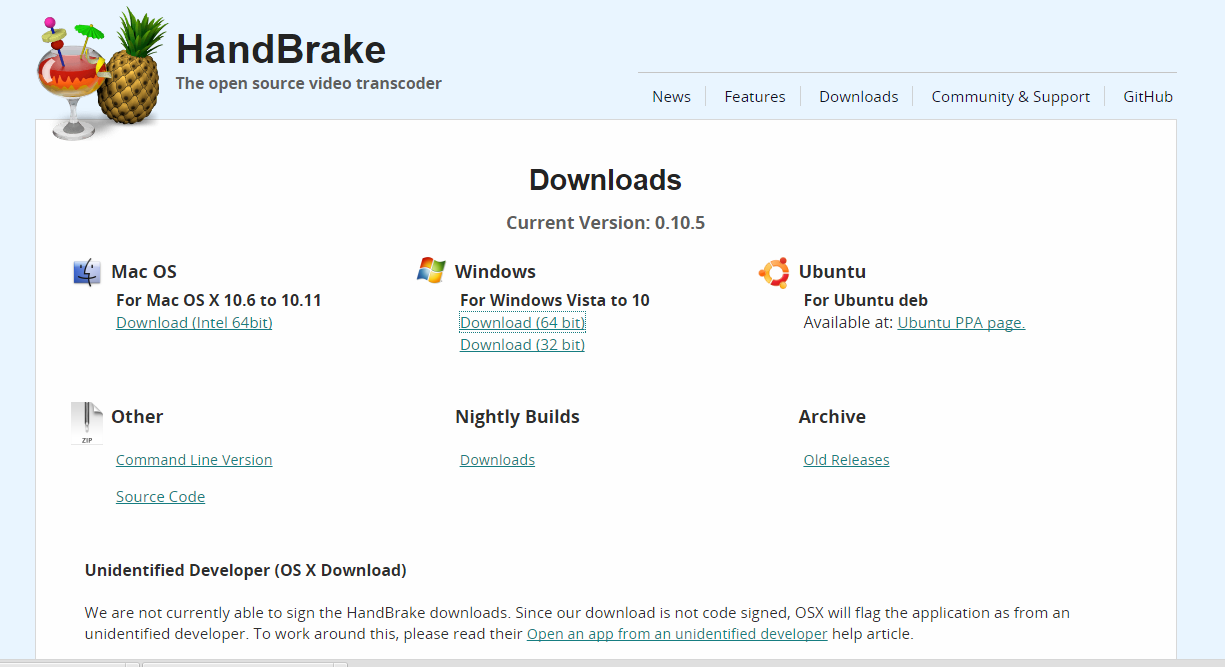Open the GitHub navigation link
1225x667 pixels.
pos(1148,97)
